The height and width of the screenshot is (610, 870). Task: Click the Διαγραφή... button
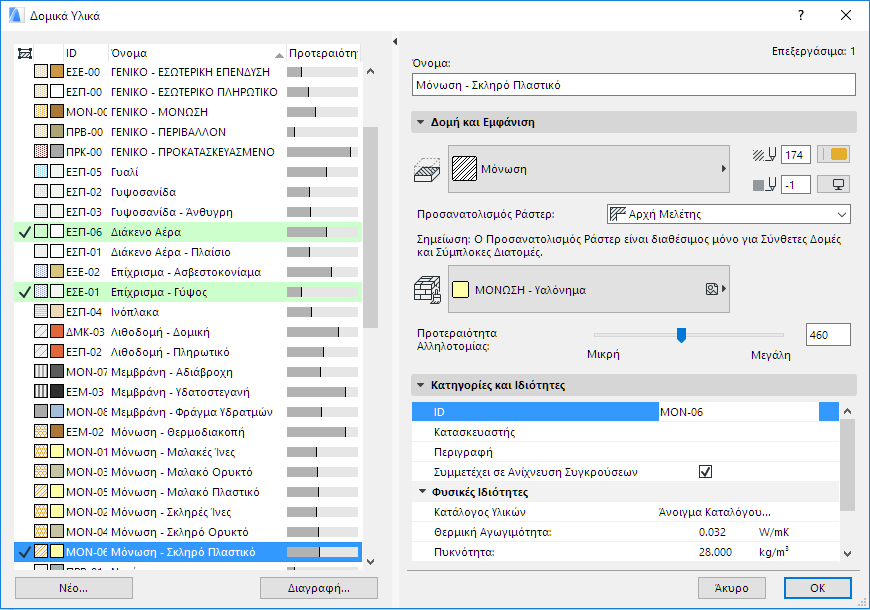318,588
